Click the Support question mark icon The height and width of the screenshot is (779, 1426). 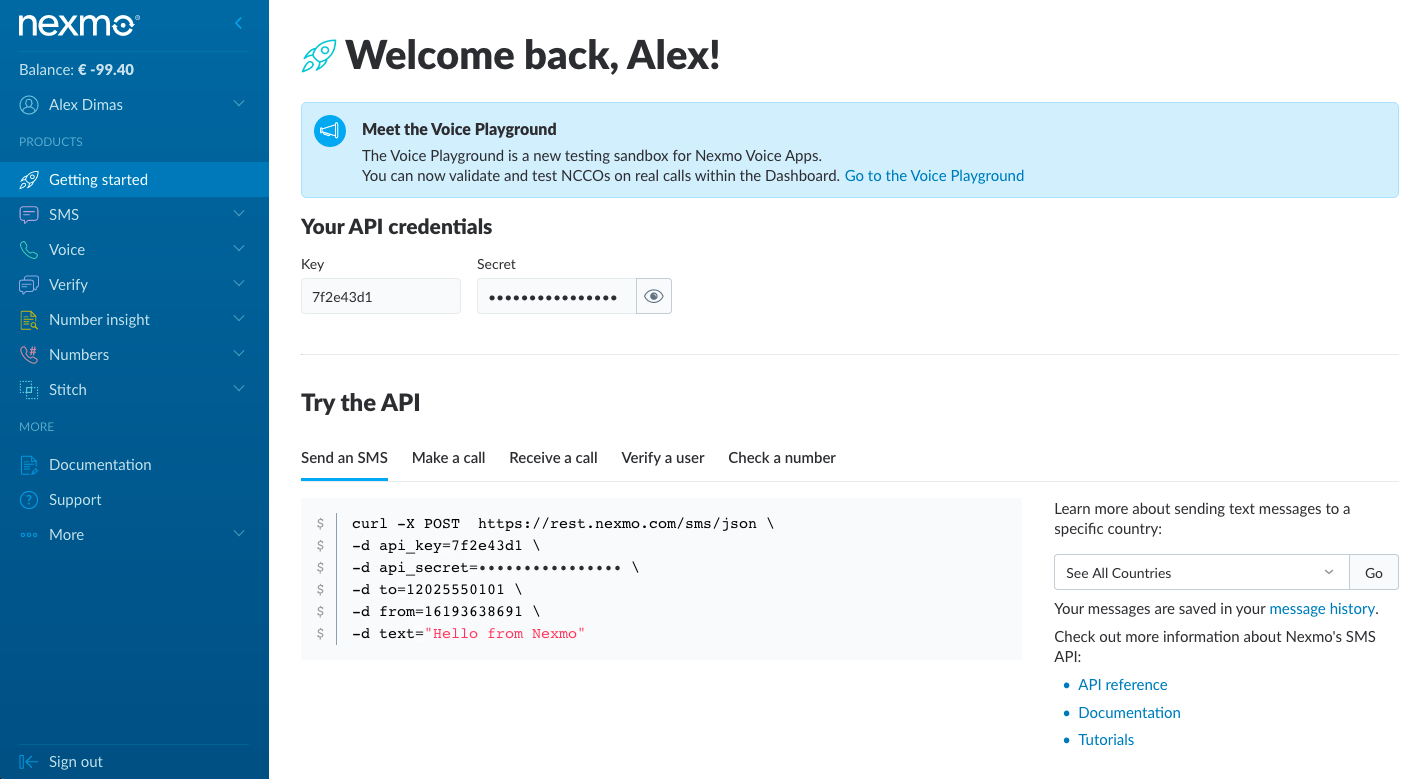click(29, 500)
